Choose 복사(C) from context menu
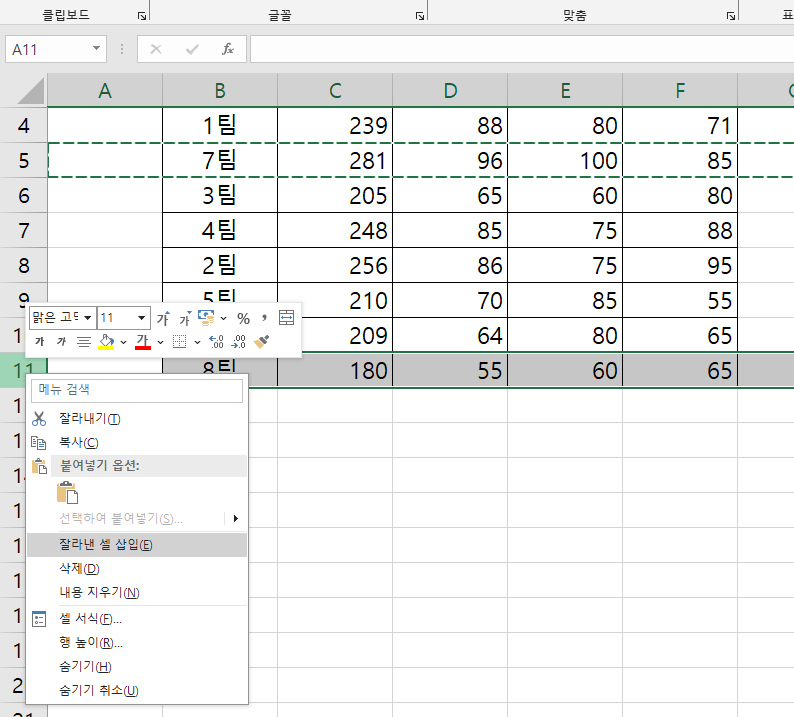 (x=137, y=443)
